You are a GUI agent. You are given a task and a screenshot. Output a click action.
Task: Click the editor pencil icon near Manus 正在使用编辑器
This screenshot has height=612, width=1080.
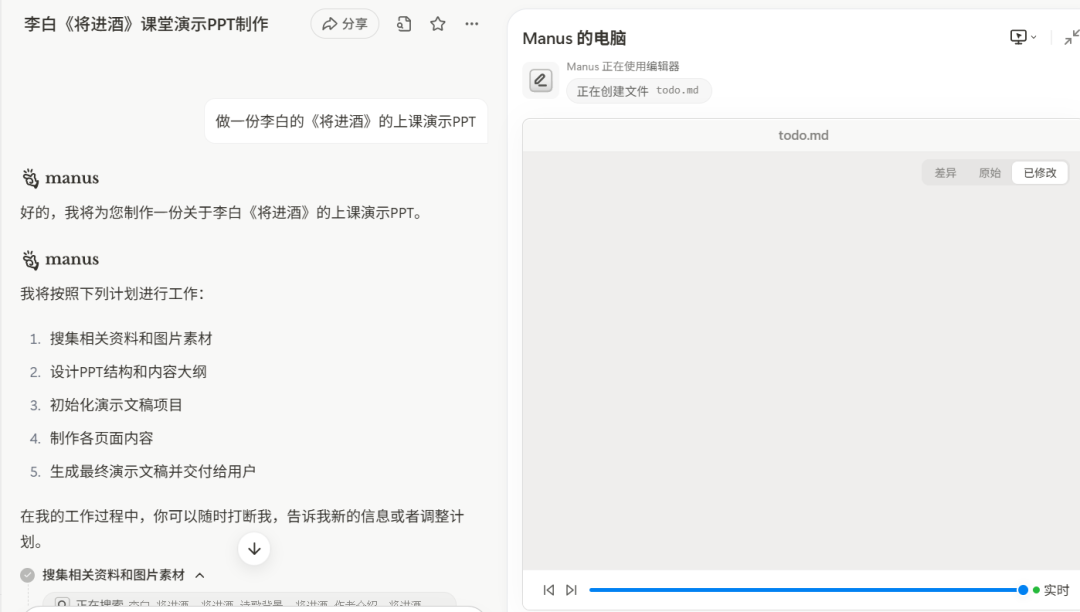(540, 80)
